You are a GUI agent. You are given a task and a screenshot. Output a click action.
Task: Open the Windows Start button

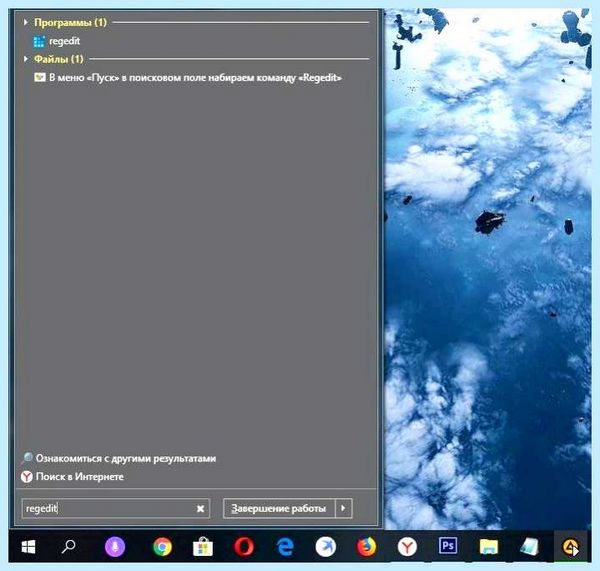click(28, 547)
